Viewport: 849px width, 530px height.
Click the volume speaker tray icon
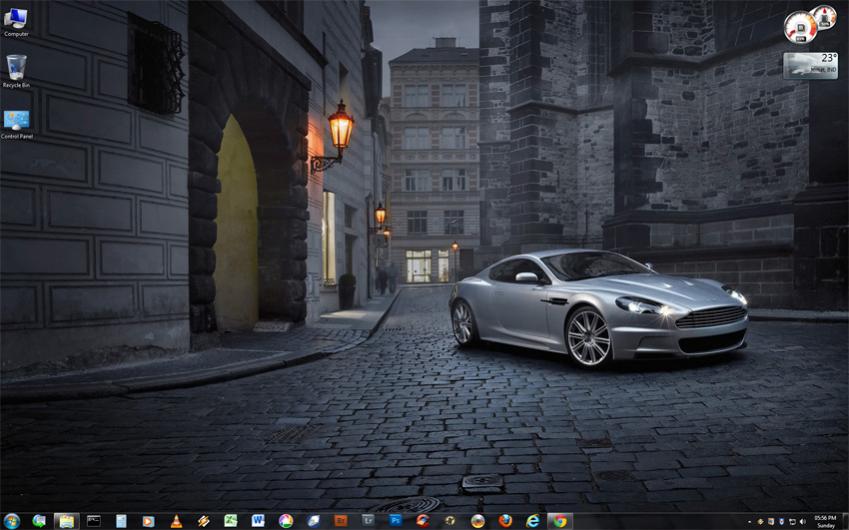point(804,522)
